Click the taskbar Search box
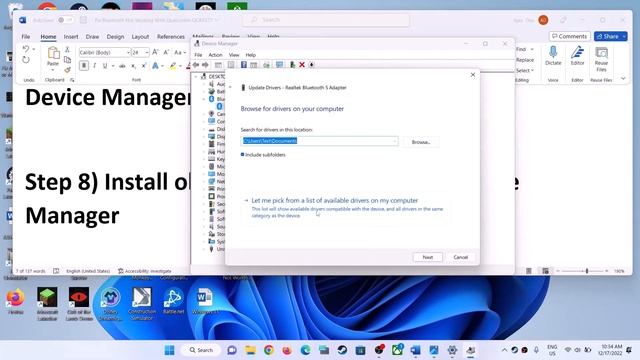Image resolution: width=640 pixels, height=360 pixels. (x=202, y=350)
